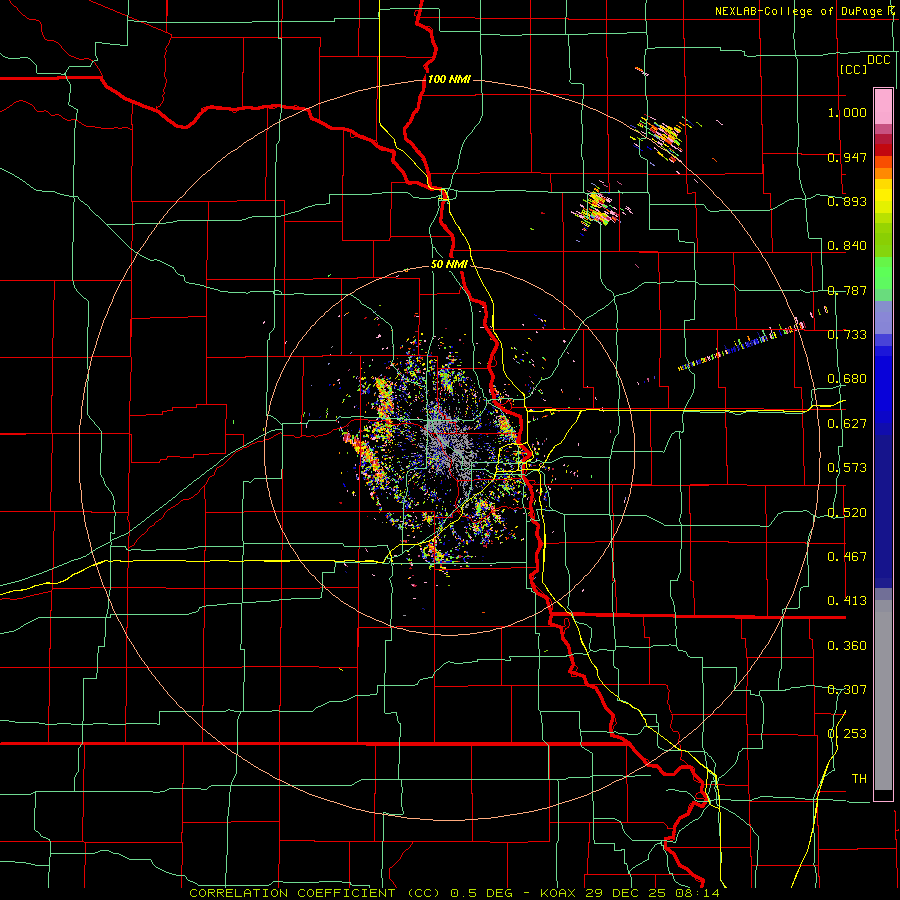Pick the pink segment of the color bar
The image size is (900, 900).
[883, 106]
